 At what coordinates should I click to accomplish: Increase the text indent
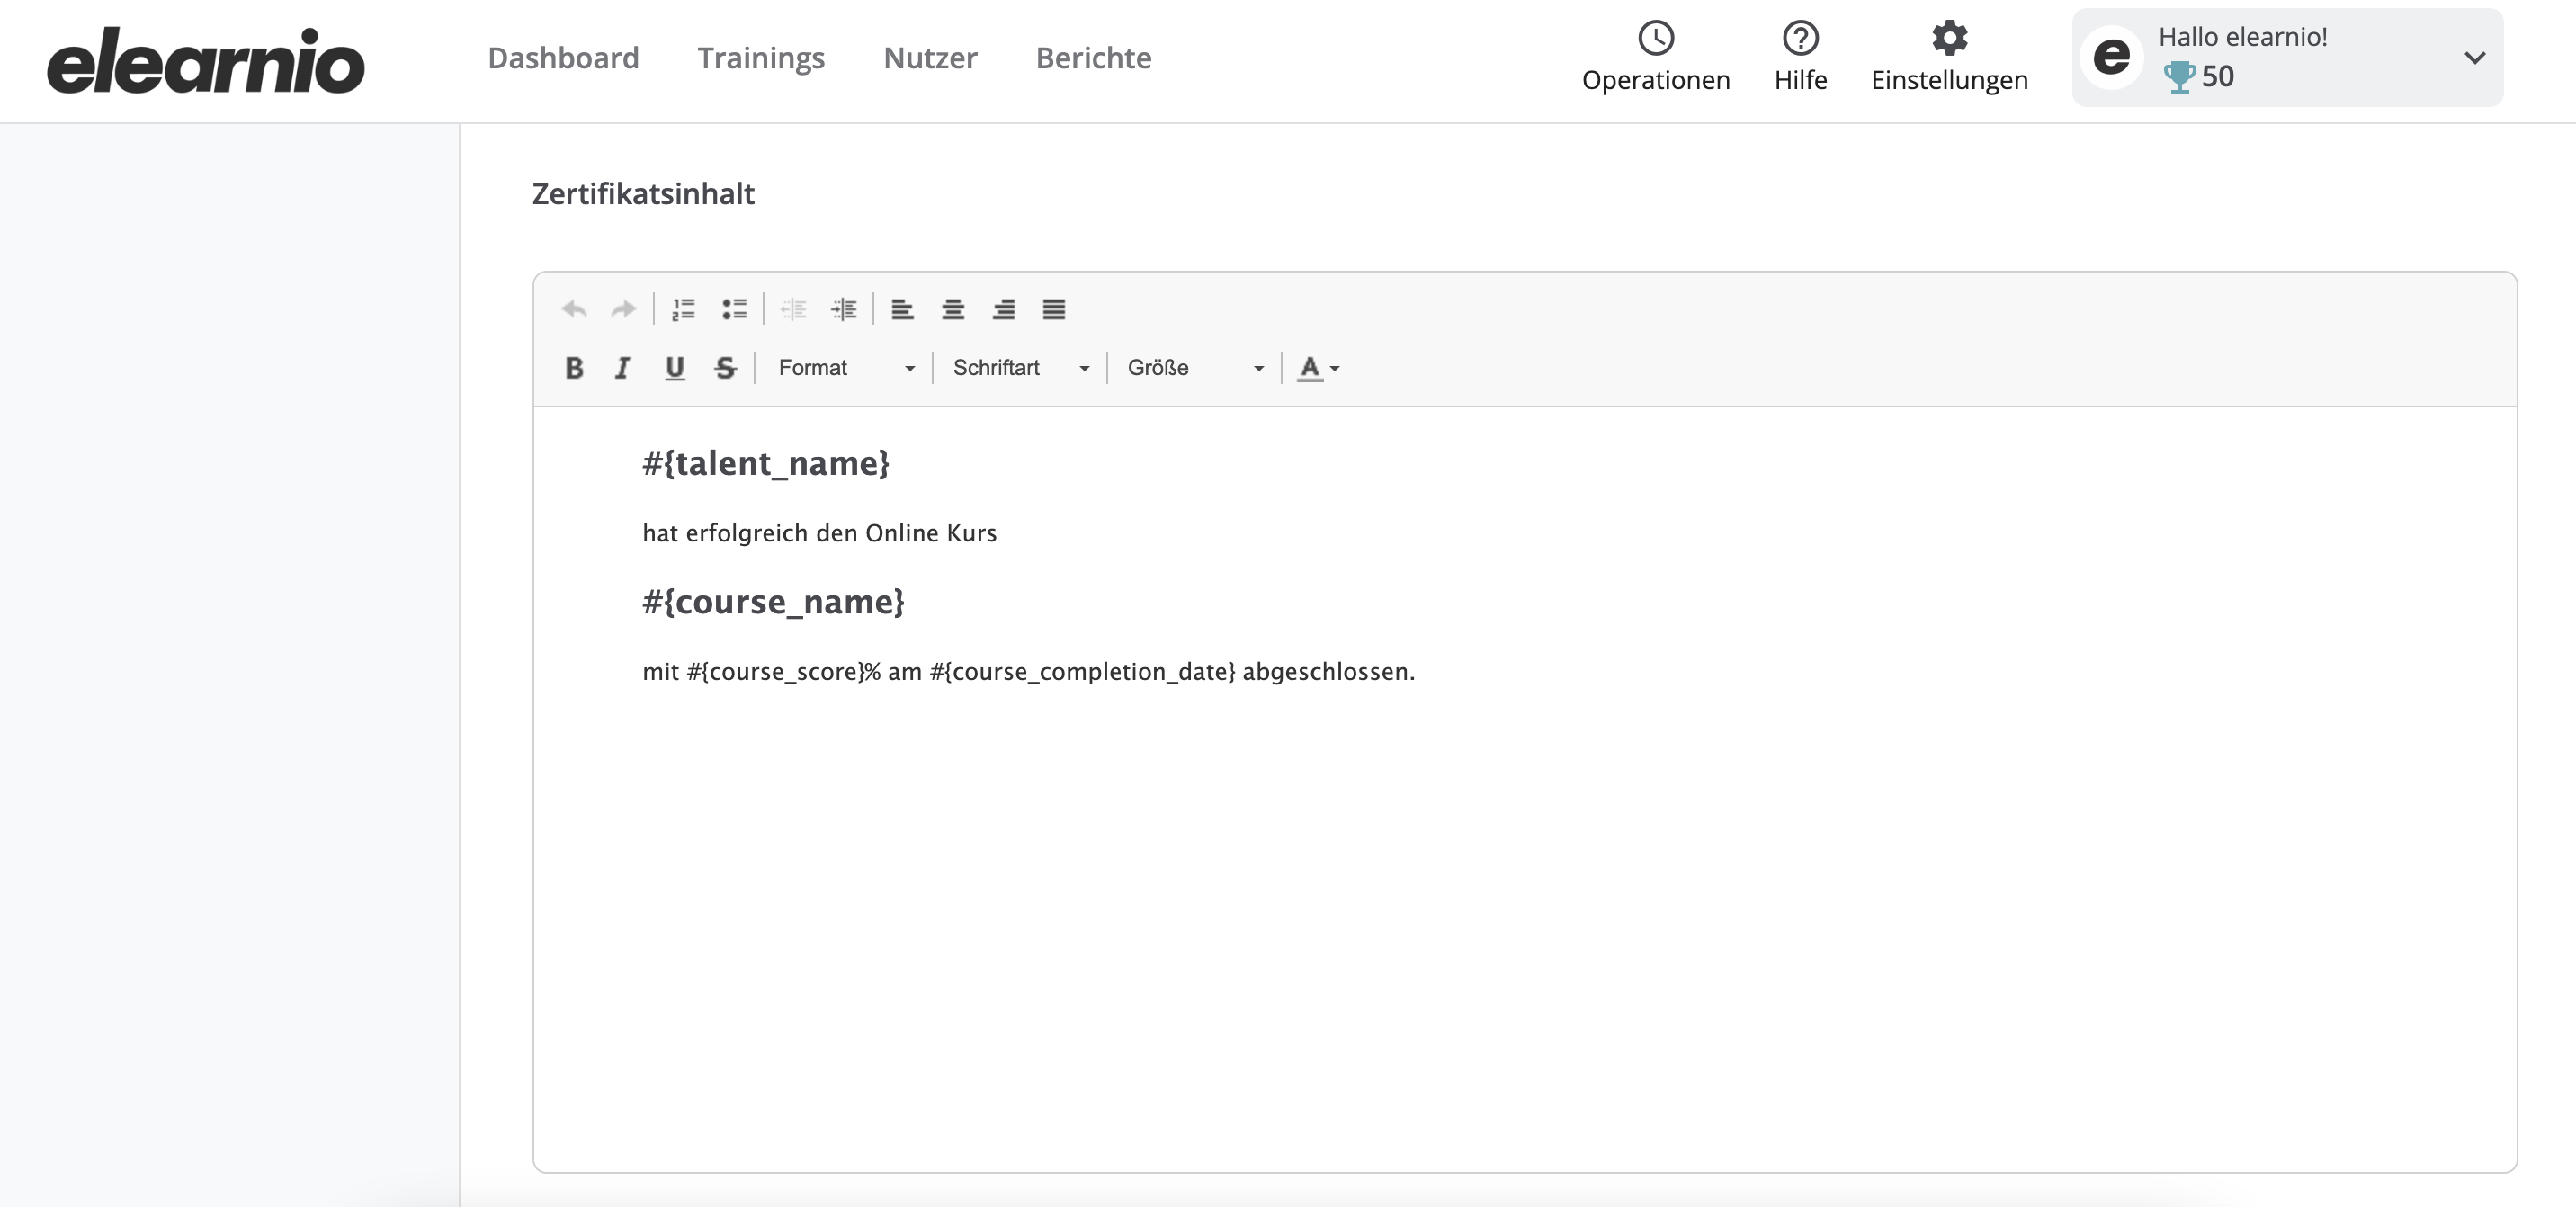pos(844,309)
